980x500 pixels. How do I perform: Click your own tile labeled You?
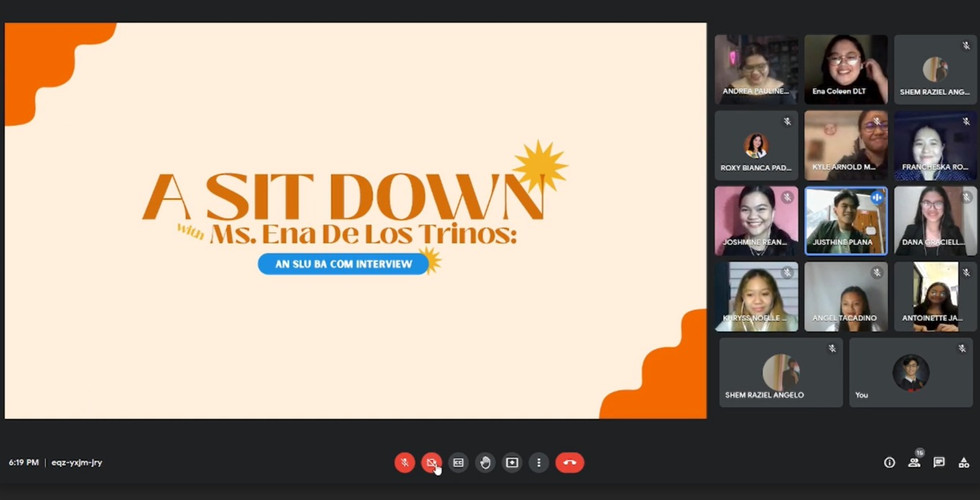click(911, 372)
